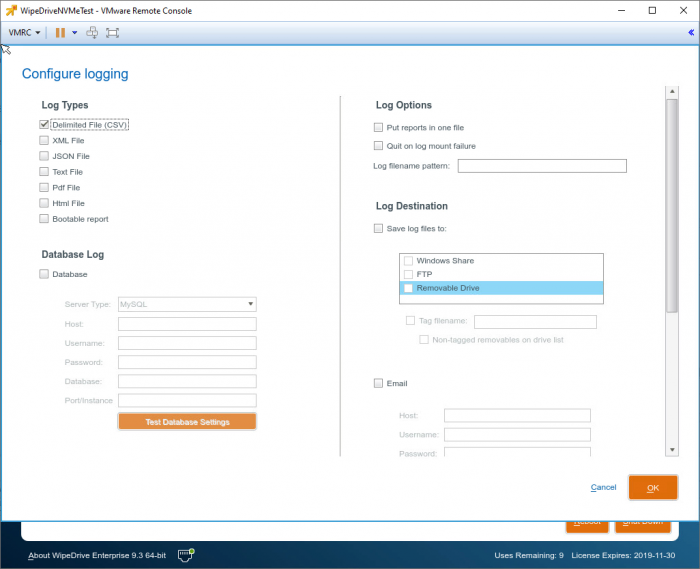Viewport: 700px width, 569px height.
Task: Open About WipeDrive Enterprise 9.3 64-bit
Action: point(97,555)
